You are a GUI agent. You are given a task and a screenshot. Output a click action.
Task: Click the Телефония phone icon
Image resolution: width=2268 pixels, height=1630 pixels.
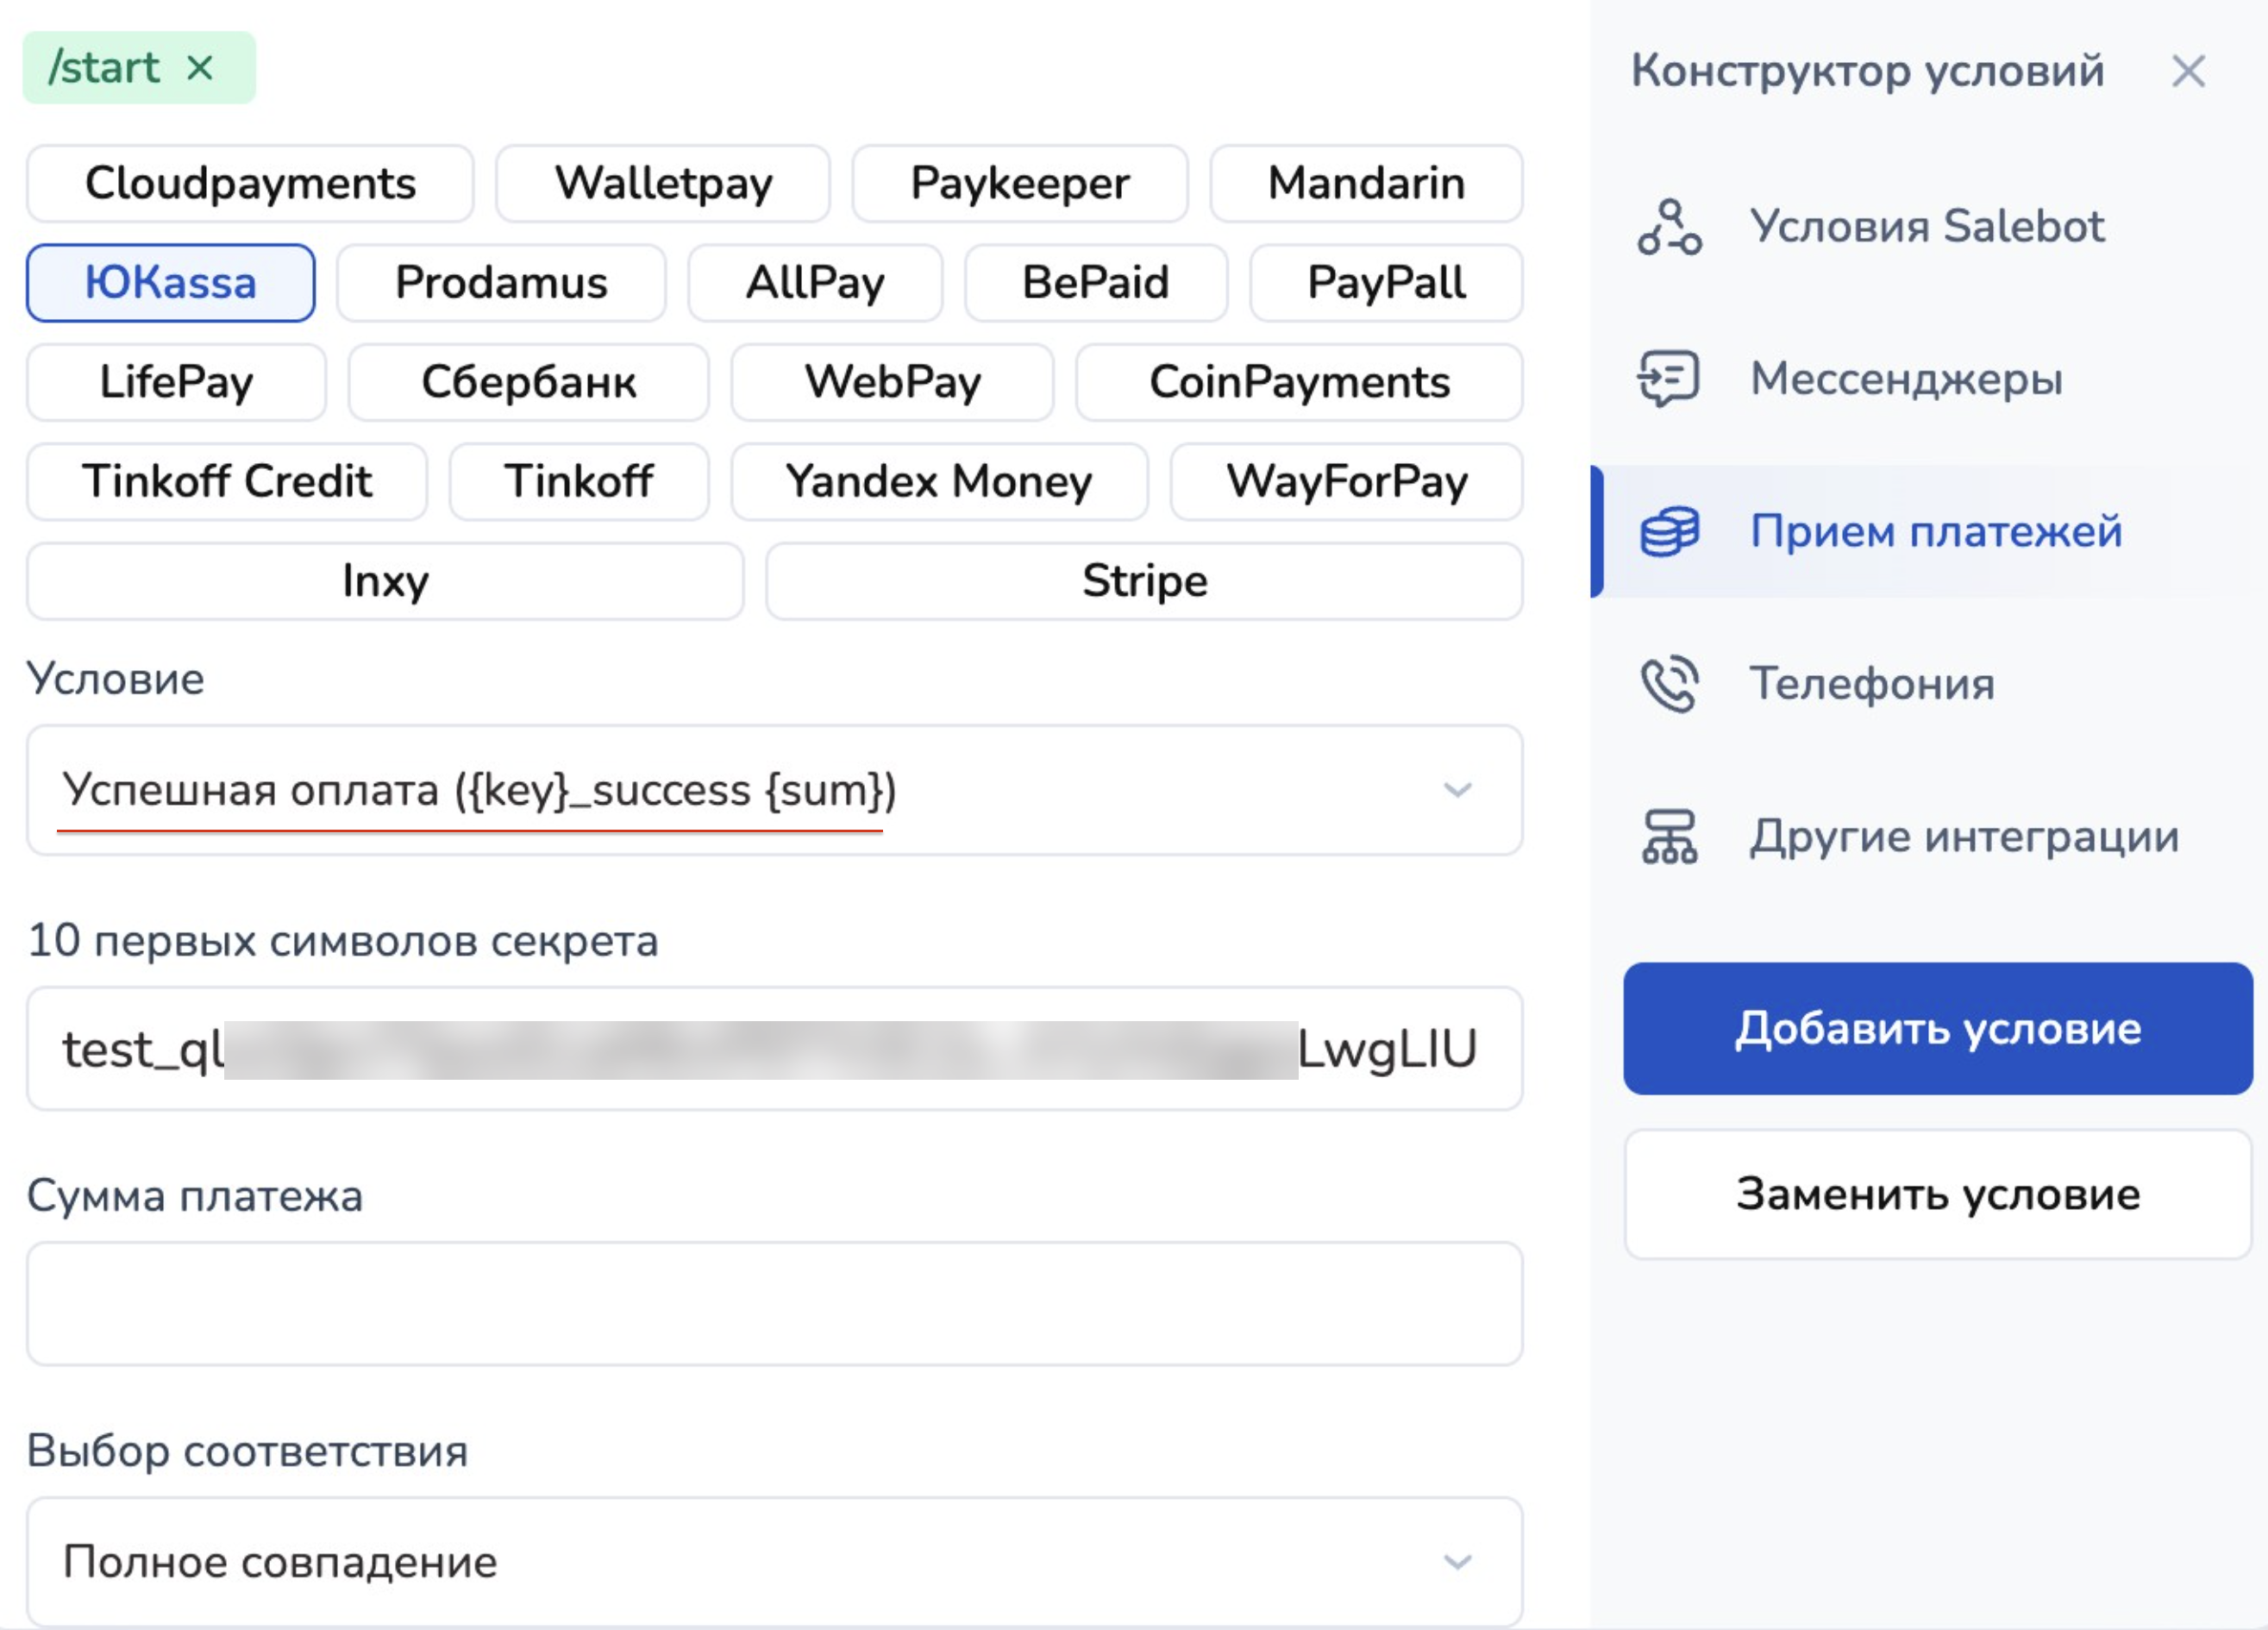tap(1668, 684)
